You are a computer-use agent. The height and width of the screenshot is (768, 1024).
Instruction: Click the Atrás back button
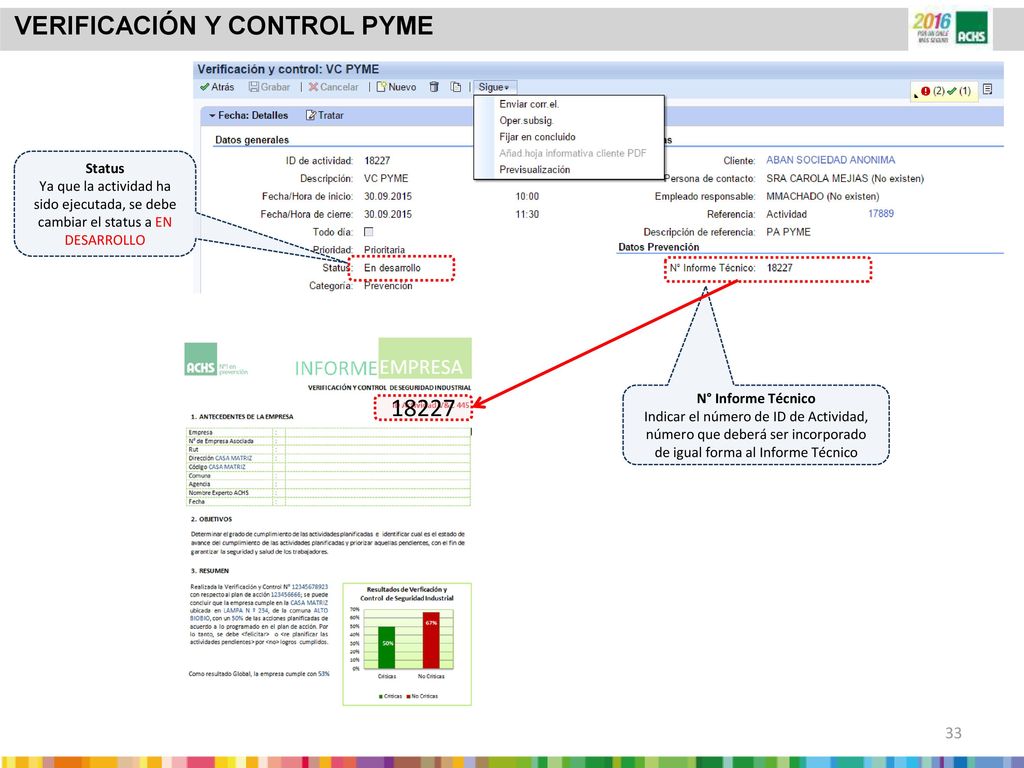(x=217, y=87)
